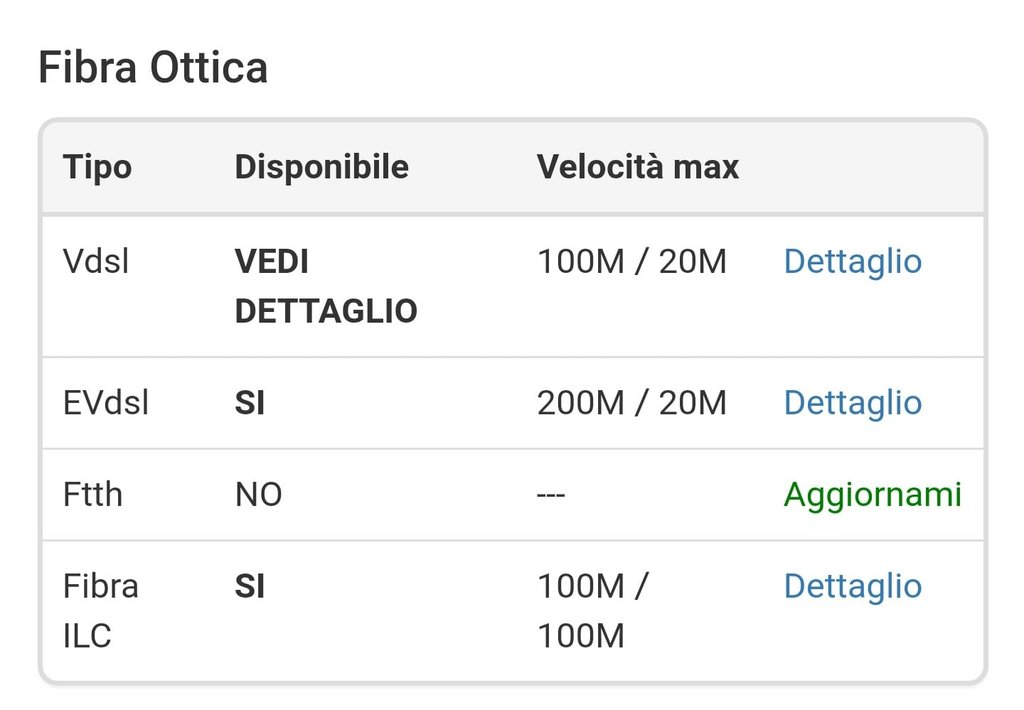This screenshot has width=1024, height=710.
Task: Select the Vdsl type cell
Action: (96, 262)
